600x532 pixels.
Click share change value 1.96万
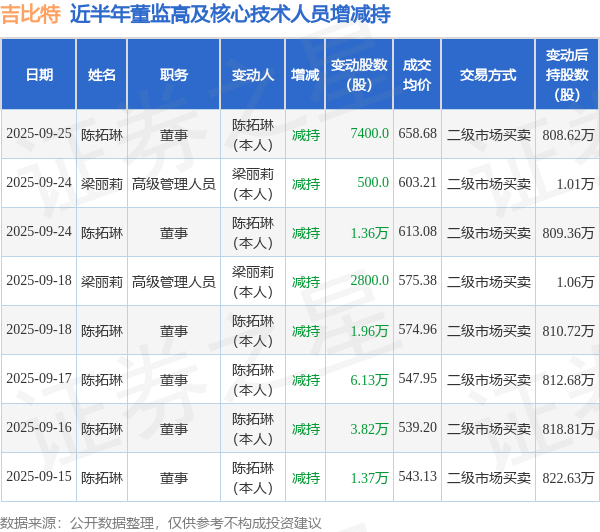[x=370, y=331]
